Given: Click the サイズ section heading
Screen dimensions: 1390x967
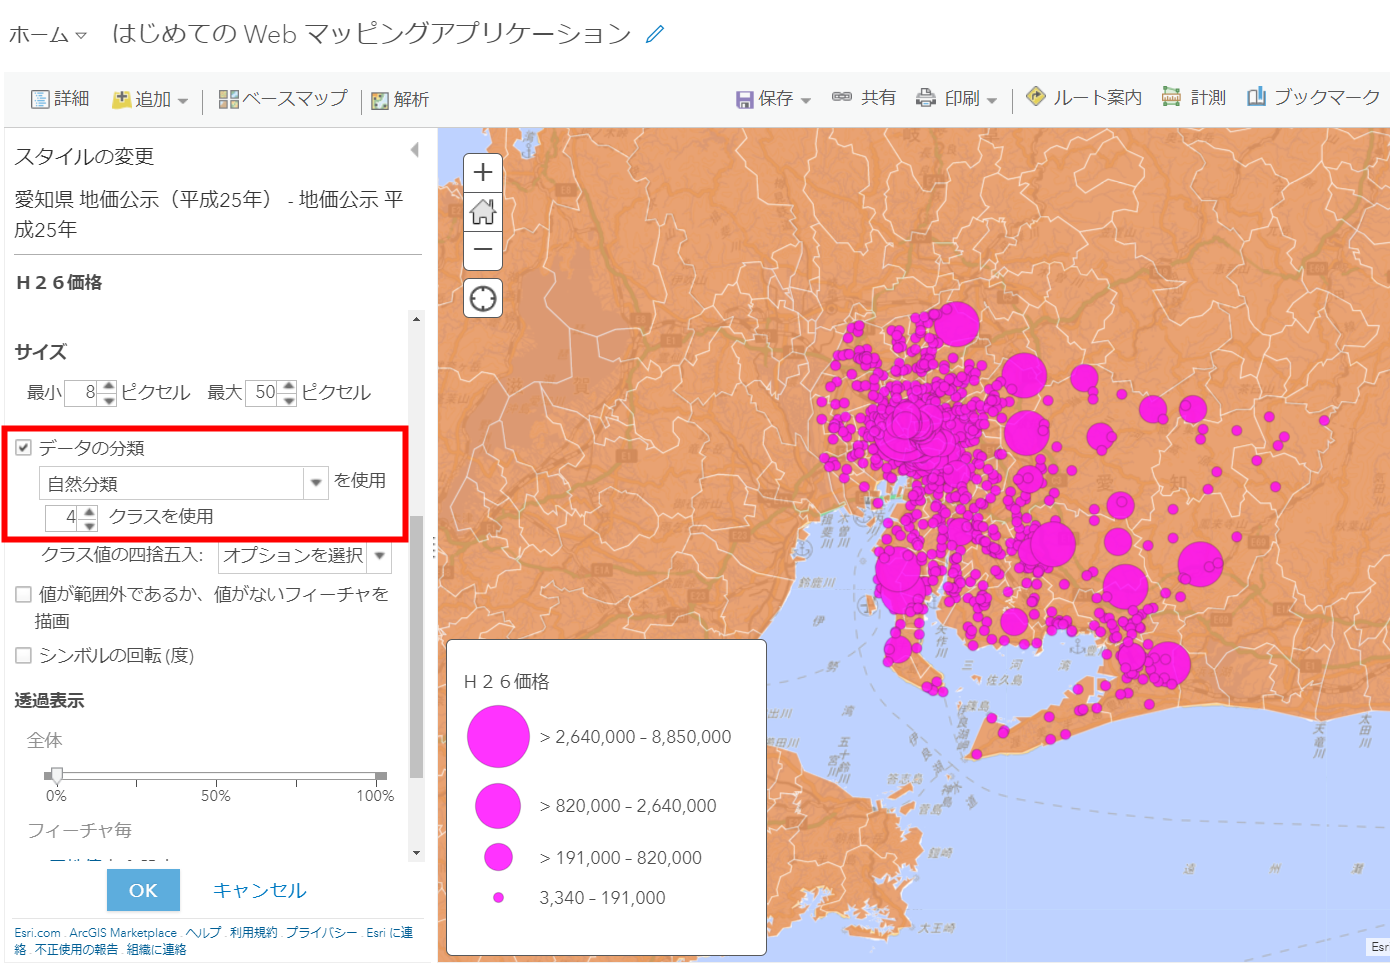Looking at the screenshot, I should (41, 352).
